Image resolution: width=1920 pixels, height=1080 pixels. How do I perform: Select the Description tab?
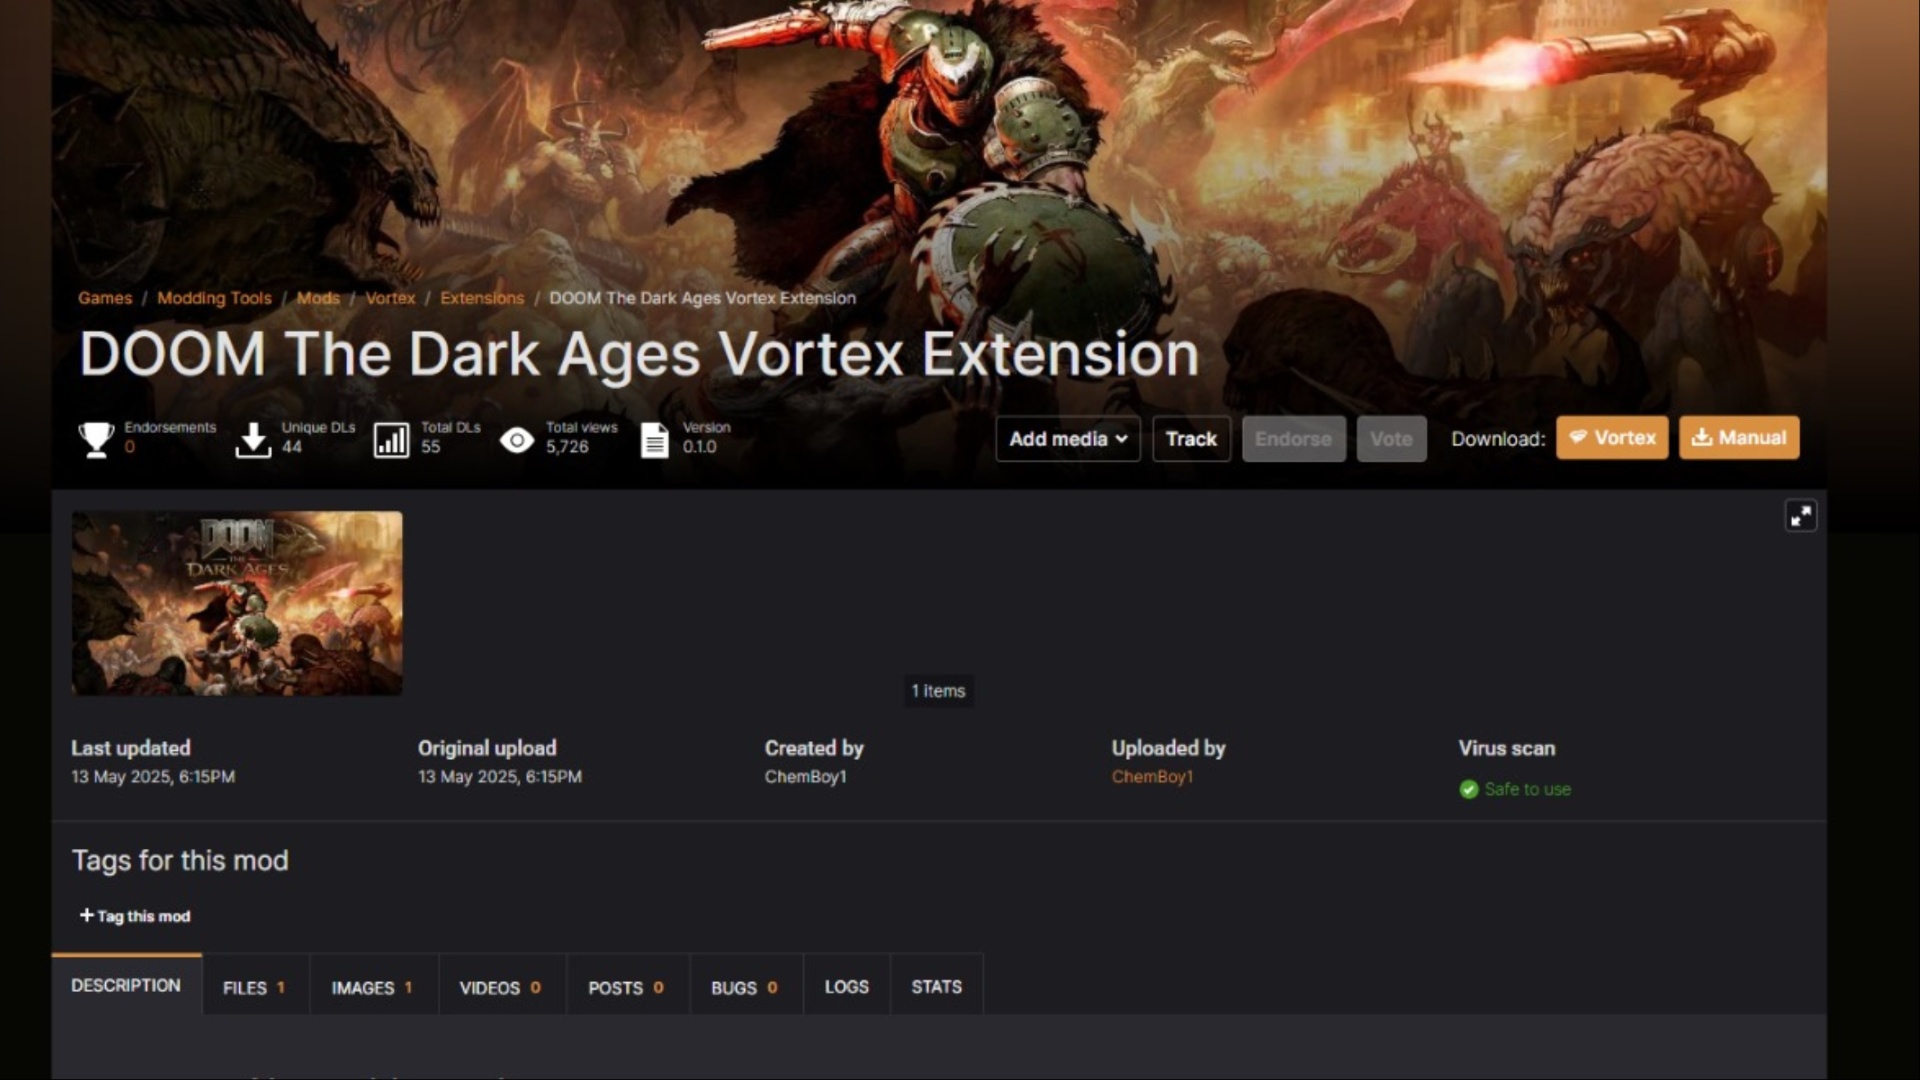pos(126,986)
